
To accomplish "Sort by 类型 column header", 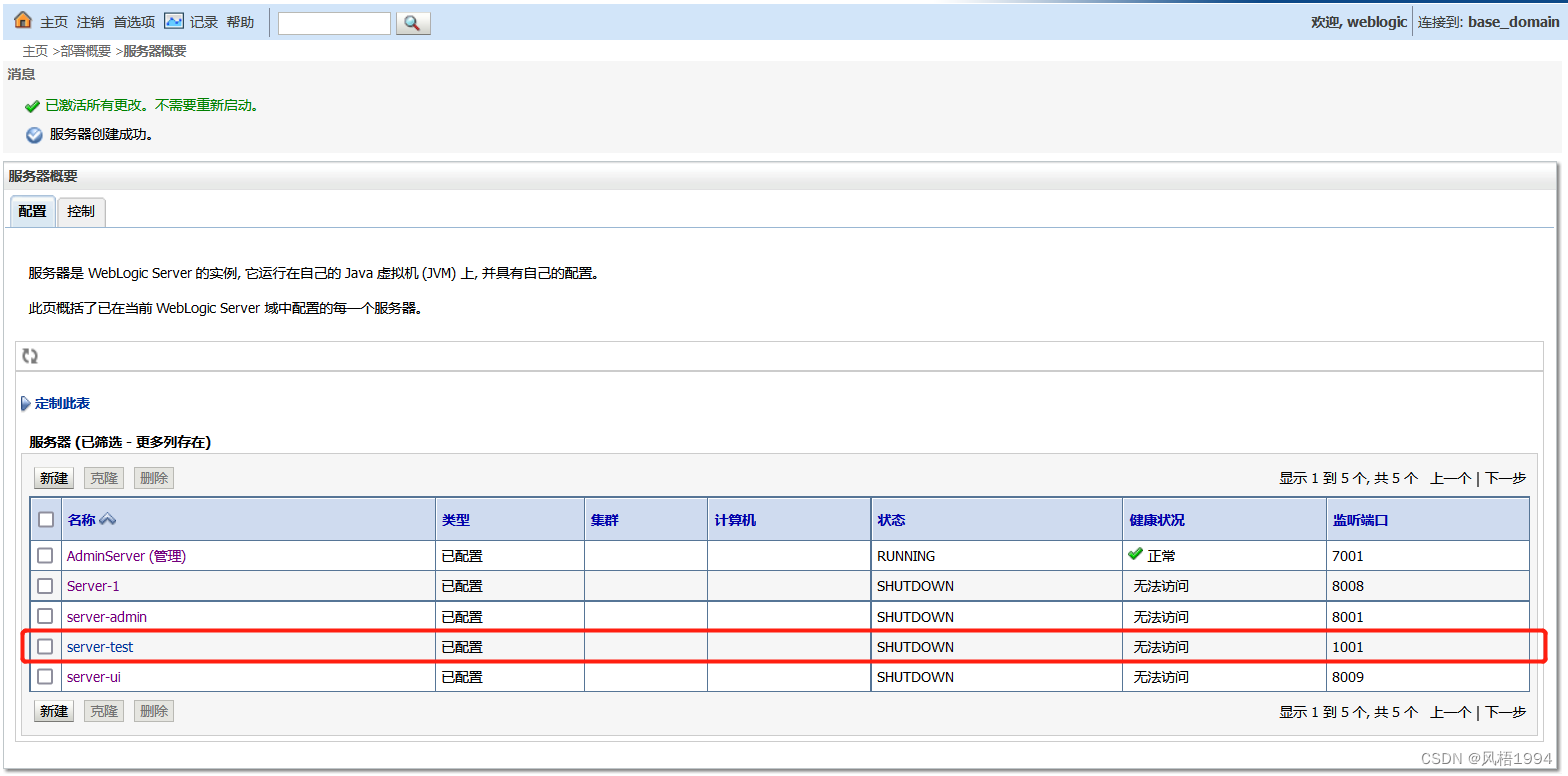I will 455,520.
